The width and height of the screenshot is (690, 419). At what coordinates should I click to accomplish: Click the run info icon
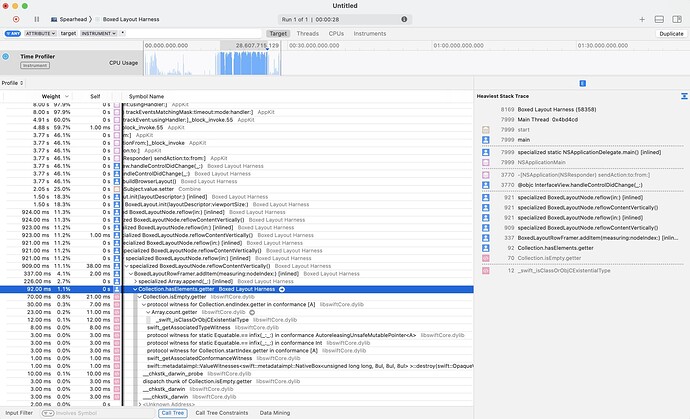(404, 19)
